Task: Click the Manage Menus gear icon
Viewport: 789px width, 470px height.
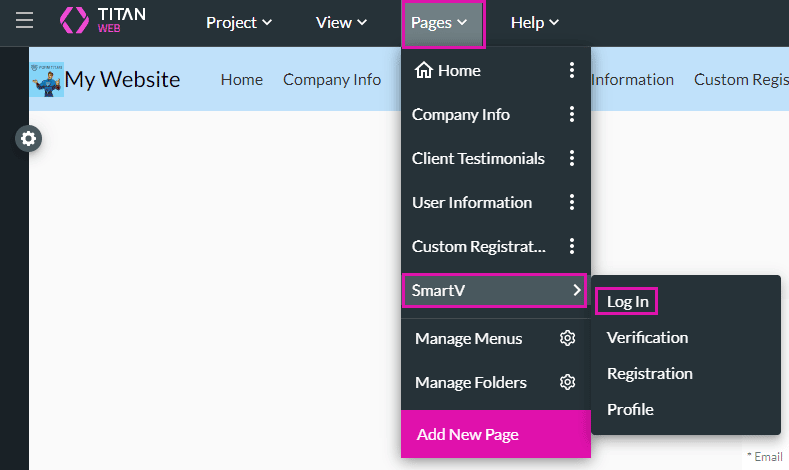Action: point(567,338)
